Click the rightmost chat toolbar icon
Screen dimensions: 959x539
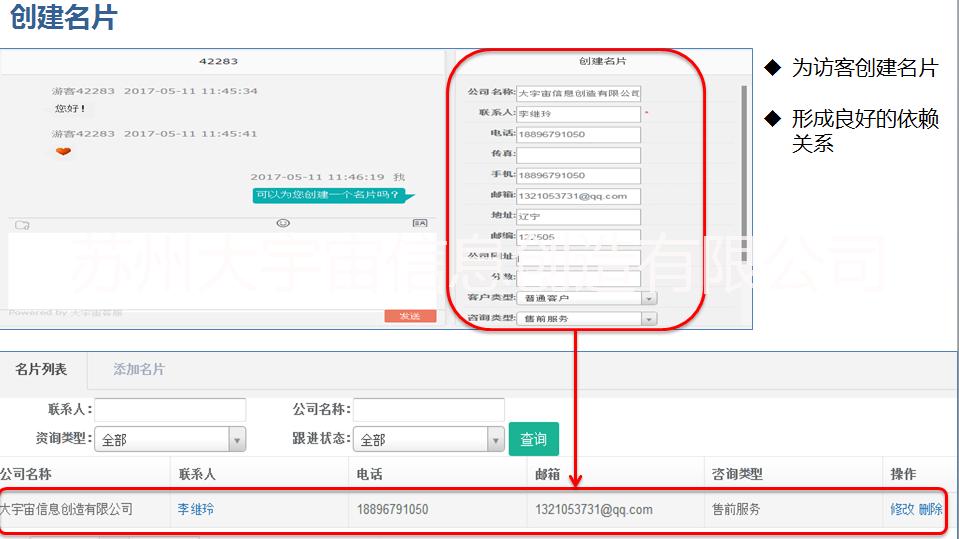tap(420, 223)
